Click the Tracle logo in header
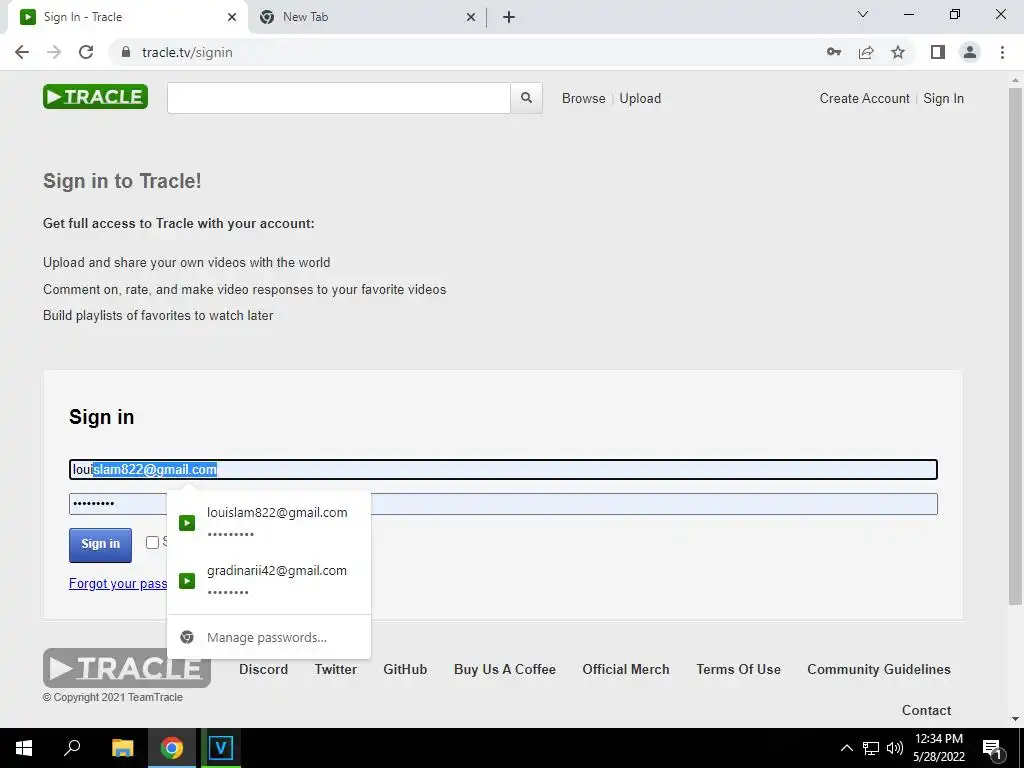 [95, 97]
